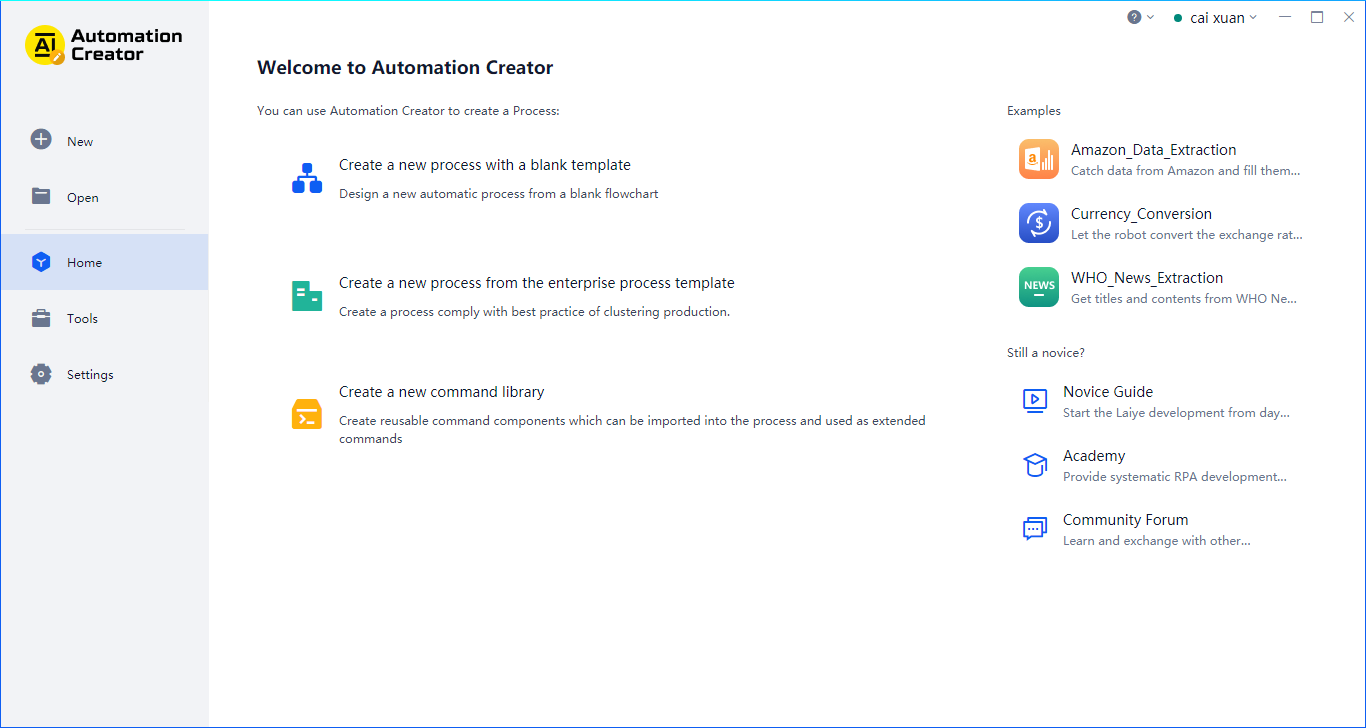The image size is (1366, 728).
Task: Open Settings in the sidebar
Action: (x=104, y=374)
